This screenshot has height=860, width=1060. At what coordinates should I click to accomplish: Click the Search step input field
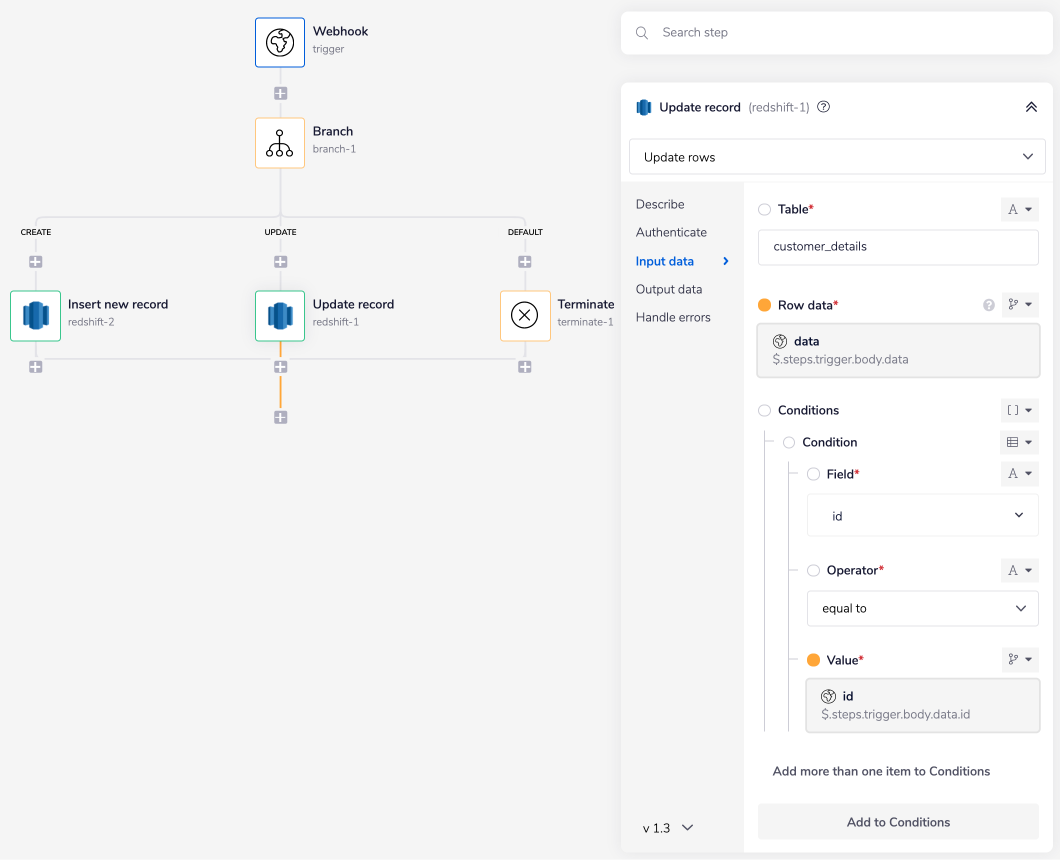click(836, 33)
